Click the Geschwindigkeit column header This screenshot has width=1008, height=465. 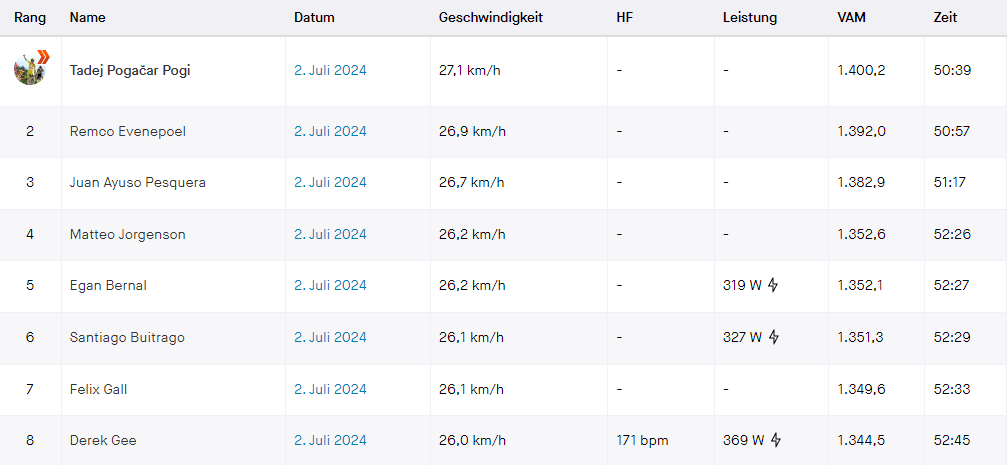click(x=490, y=18)
